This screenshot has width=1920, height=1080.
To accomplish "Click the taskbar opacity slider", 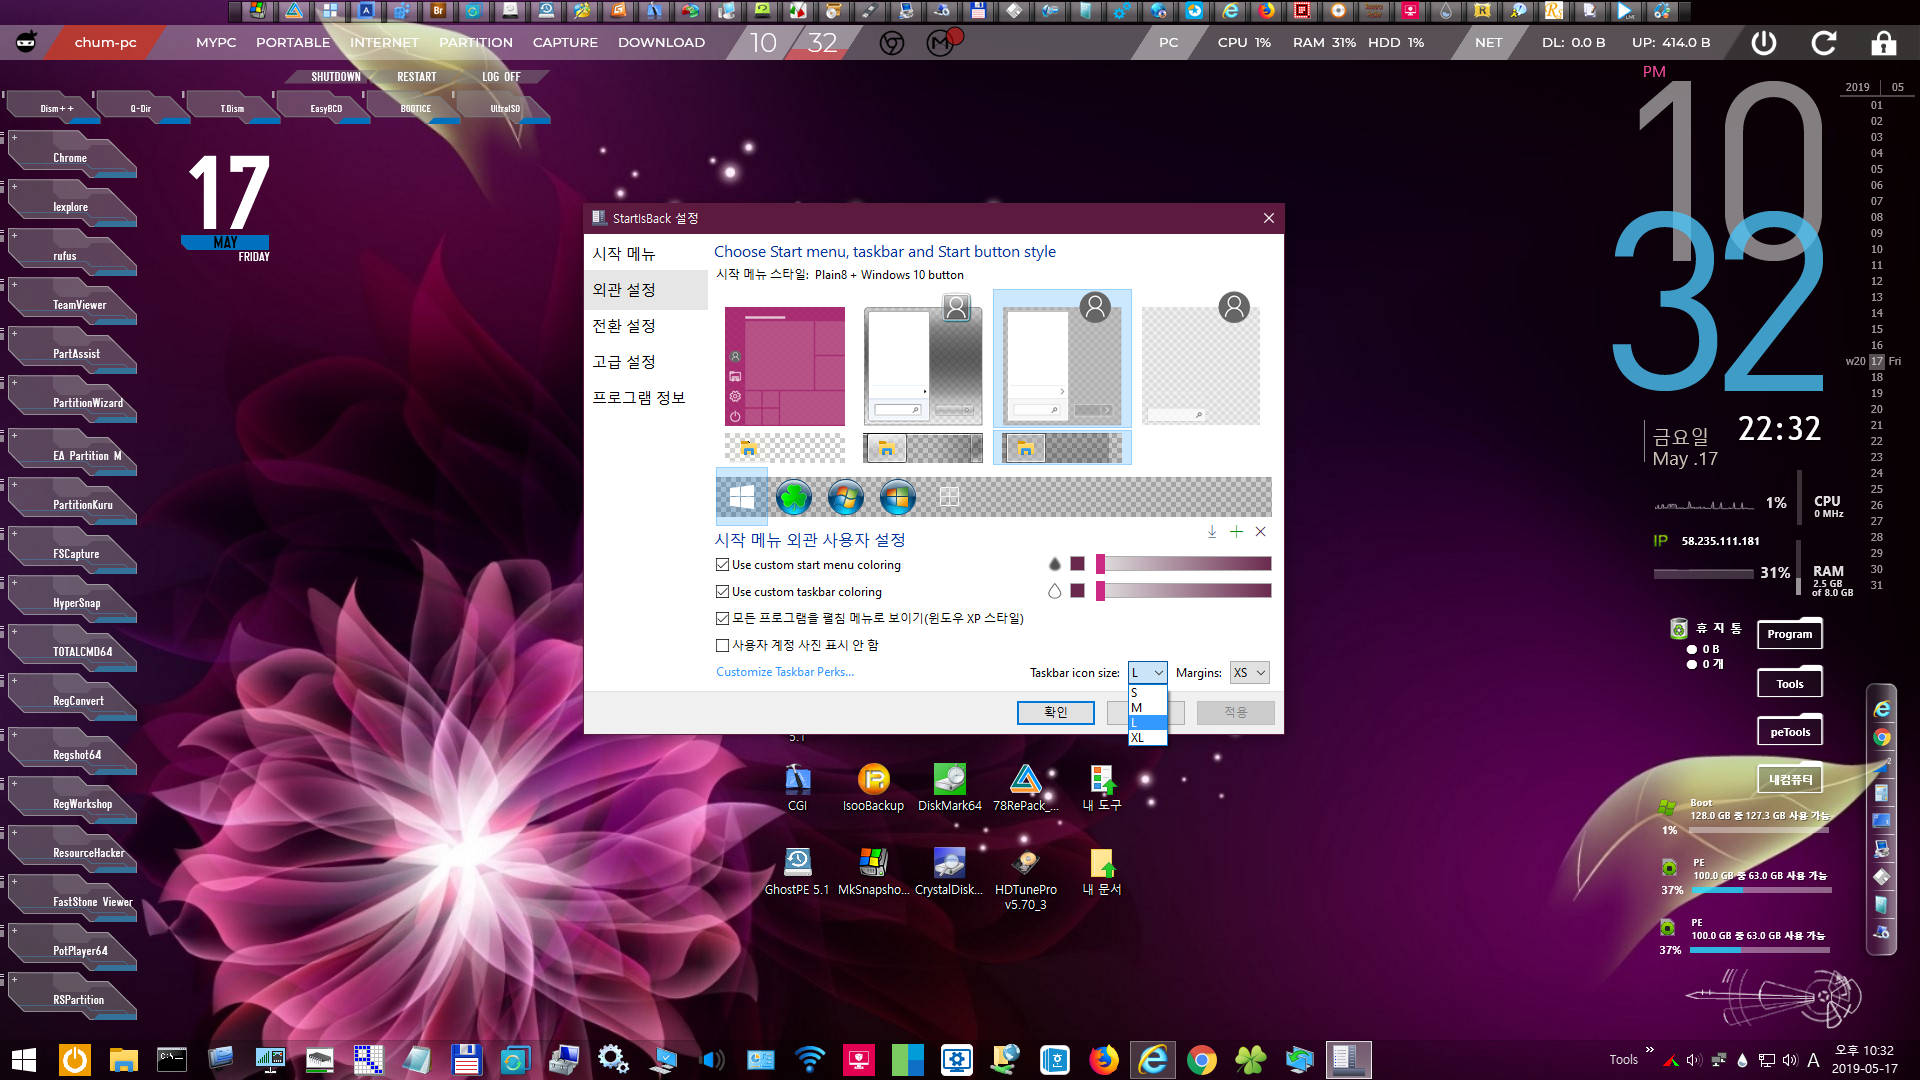I will pos(1183,591).
